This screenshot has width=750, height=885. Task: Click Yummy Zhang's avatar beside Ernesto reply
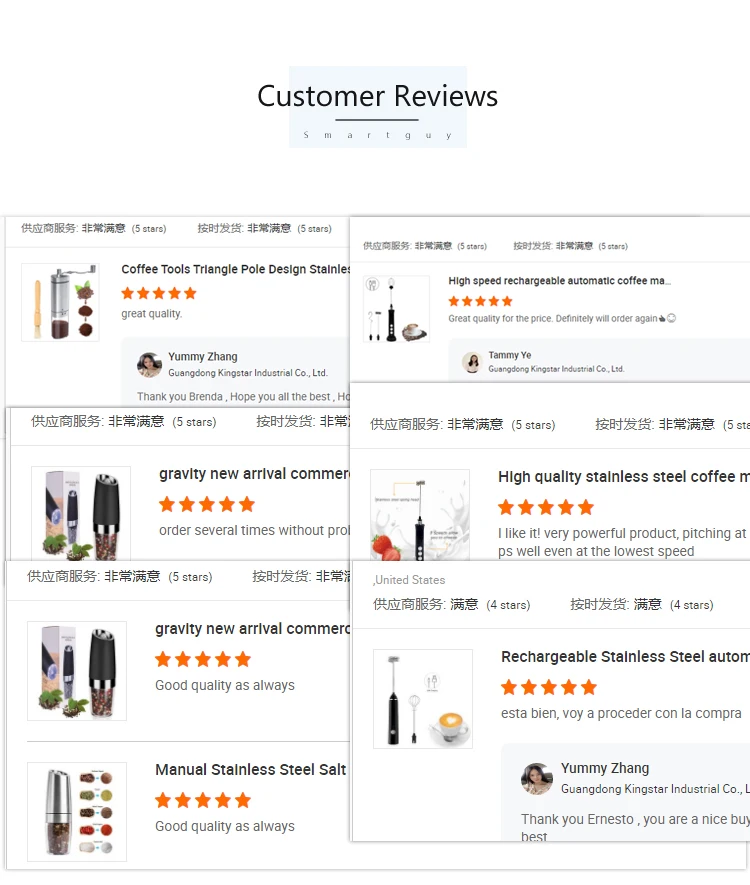click(537, 778)
